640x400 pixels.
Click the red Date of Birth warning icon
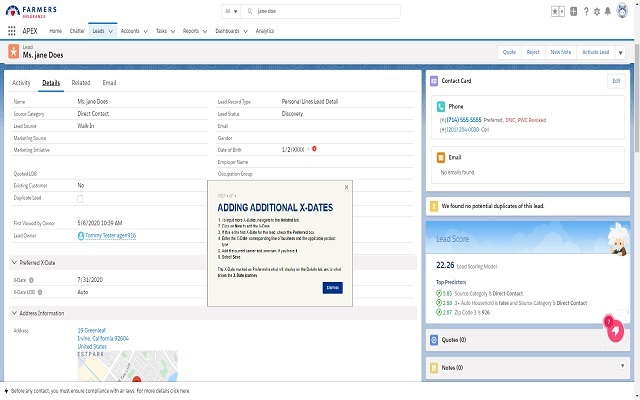[314, 149]
